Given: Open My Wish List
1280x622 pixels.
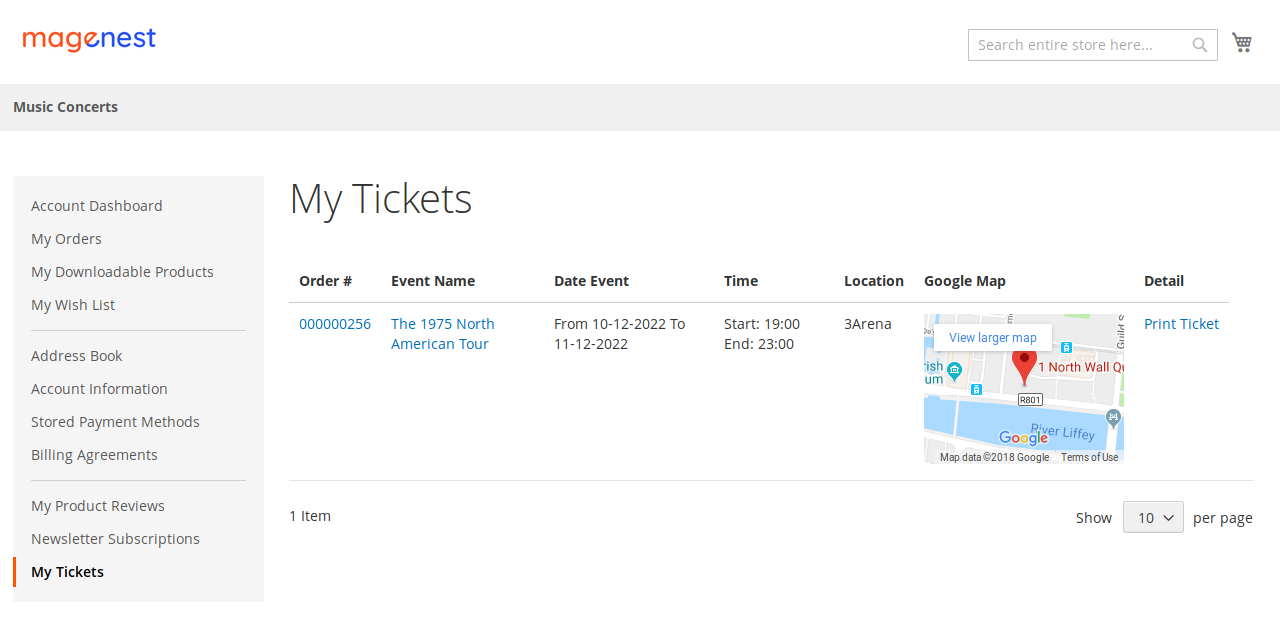Looking at the screenshot, I should click(x=73, y=305).
